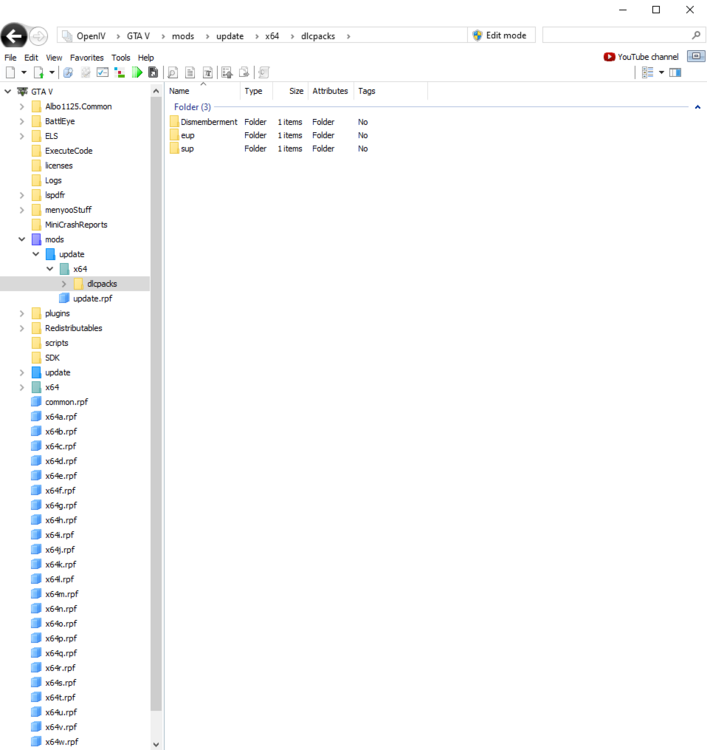The width and height of the screenshot is (707, 750).
Task: Open the File menu
Action: [11, 58]
